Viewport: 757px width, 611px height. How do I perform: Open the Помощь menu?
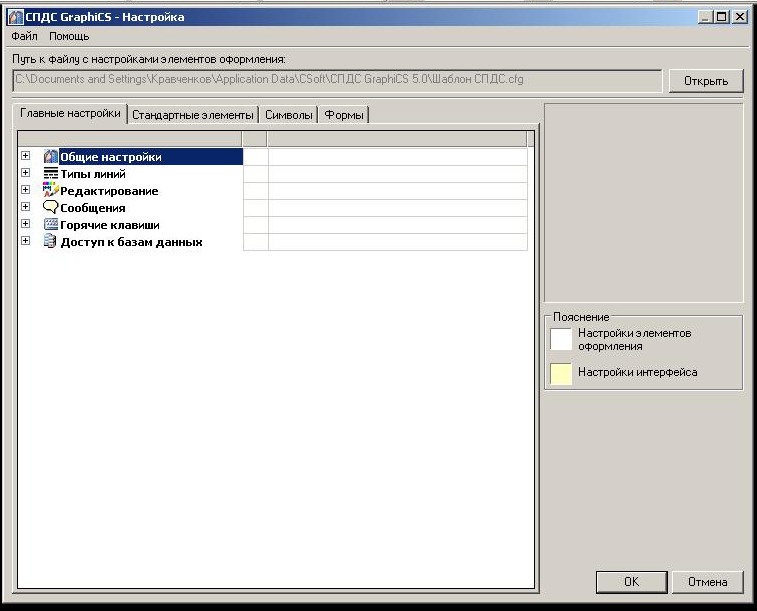point(69,36)
